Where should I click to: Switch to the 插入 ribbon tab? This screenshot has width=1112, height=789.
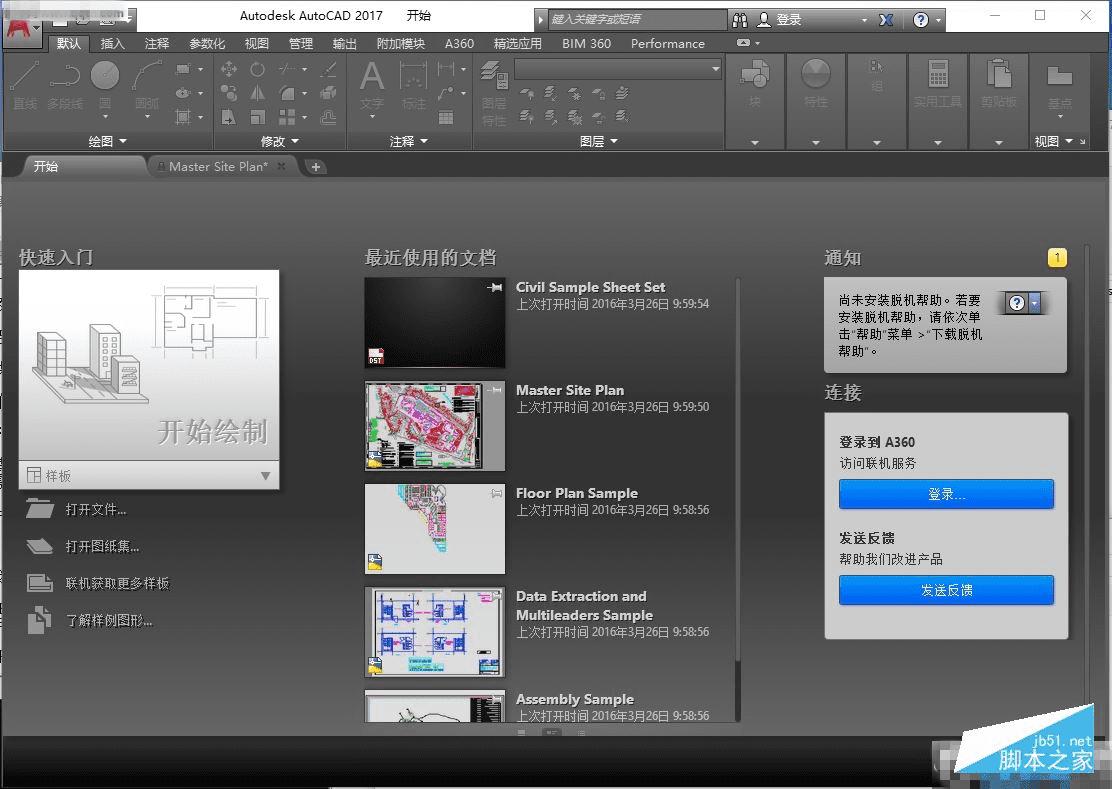tap(113, 44)
